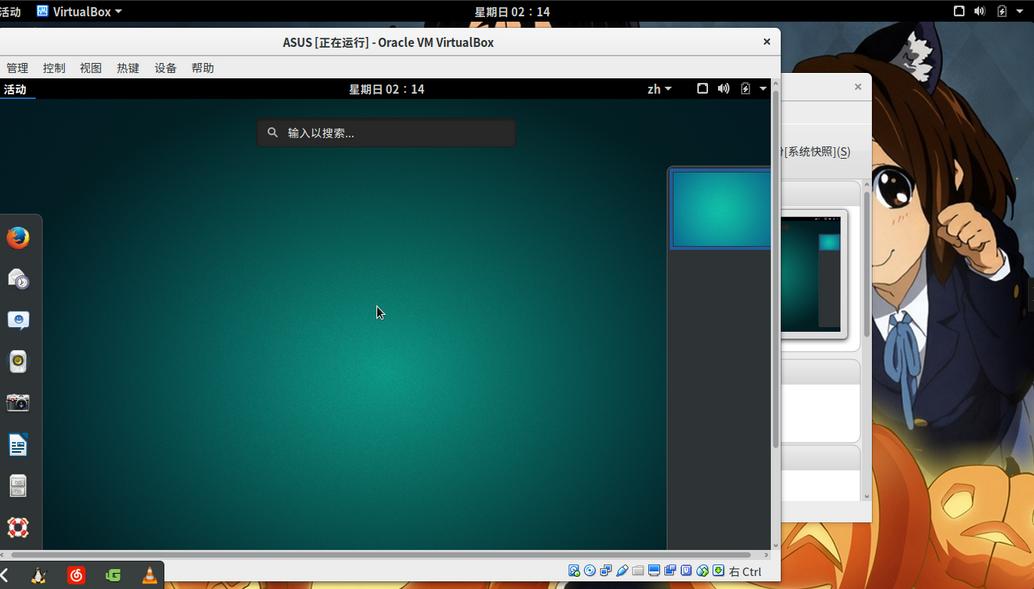Launch the chat messenger dock icon
Screen dimensions: 1034x589
point(18,321)
